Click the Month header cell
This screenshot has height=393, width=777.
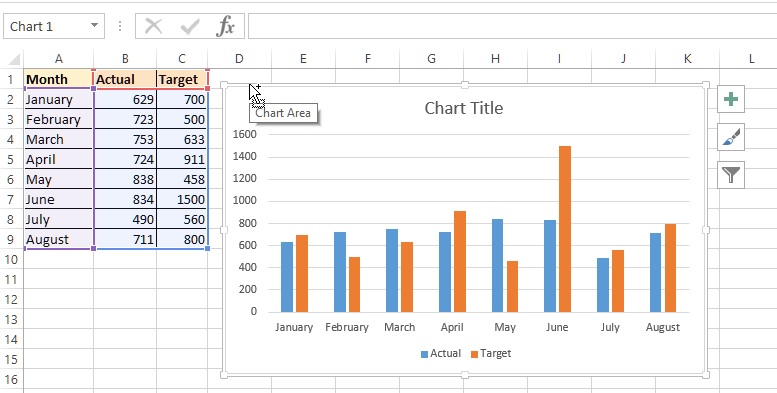pos(58,79)
